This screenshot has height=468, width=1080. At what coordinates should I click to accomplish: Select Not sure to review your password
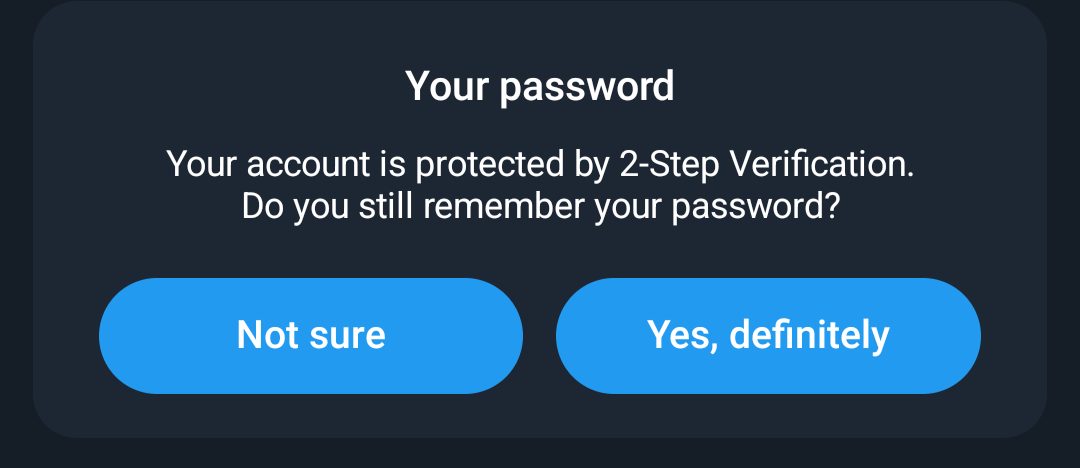point(311,336)
